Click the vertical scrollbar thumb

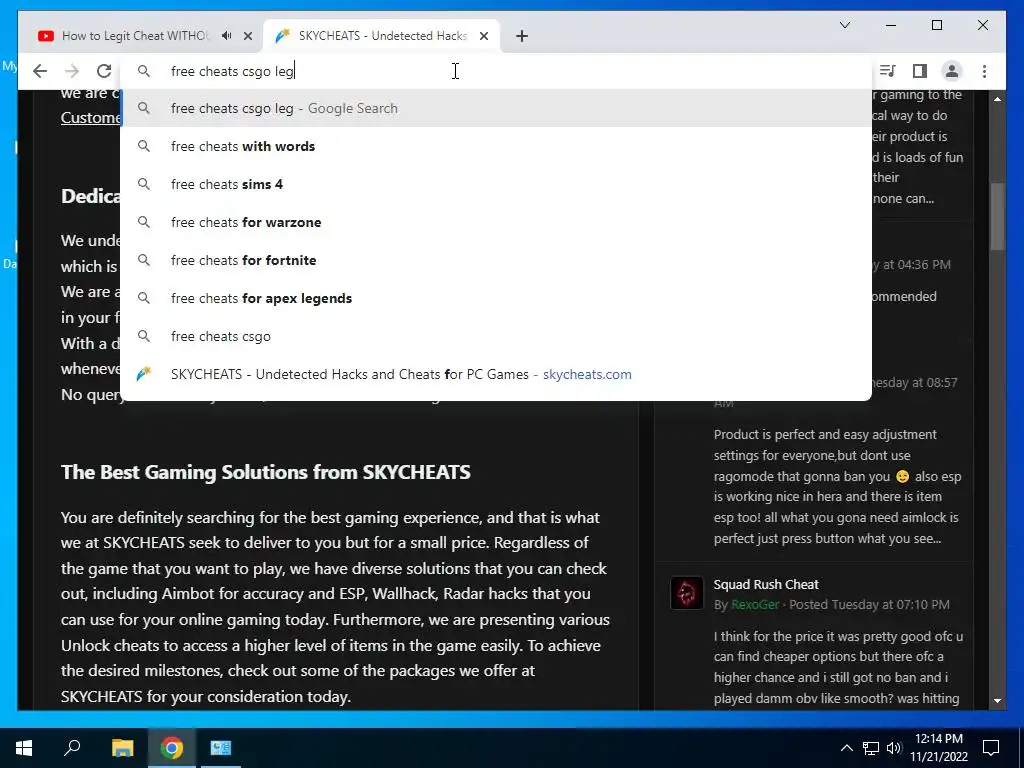click(x=997, y=217)
